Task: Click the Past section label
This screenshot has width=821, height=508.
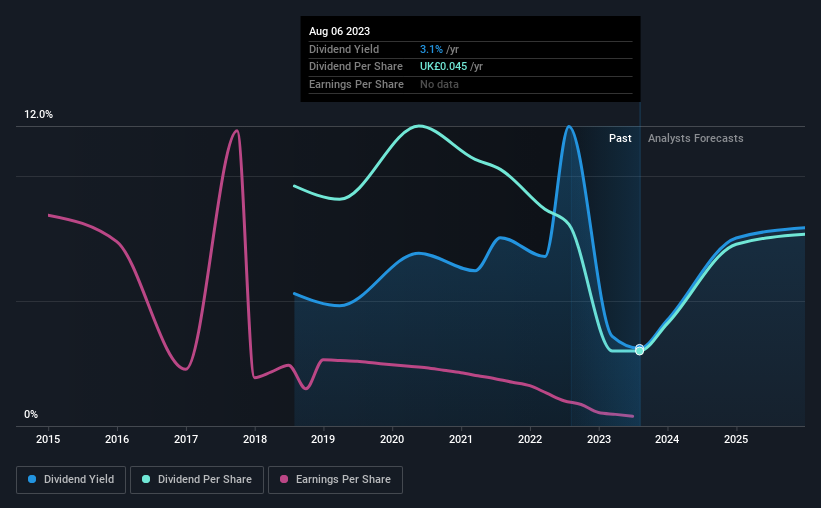Action: pyautogui.click(x=620, y=138)
